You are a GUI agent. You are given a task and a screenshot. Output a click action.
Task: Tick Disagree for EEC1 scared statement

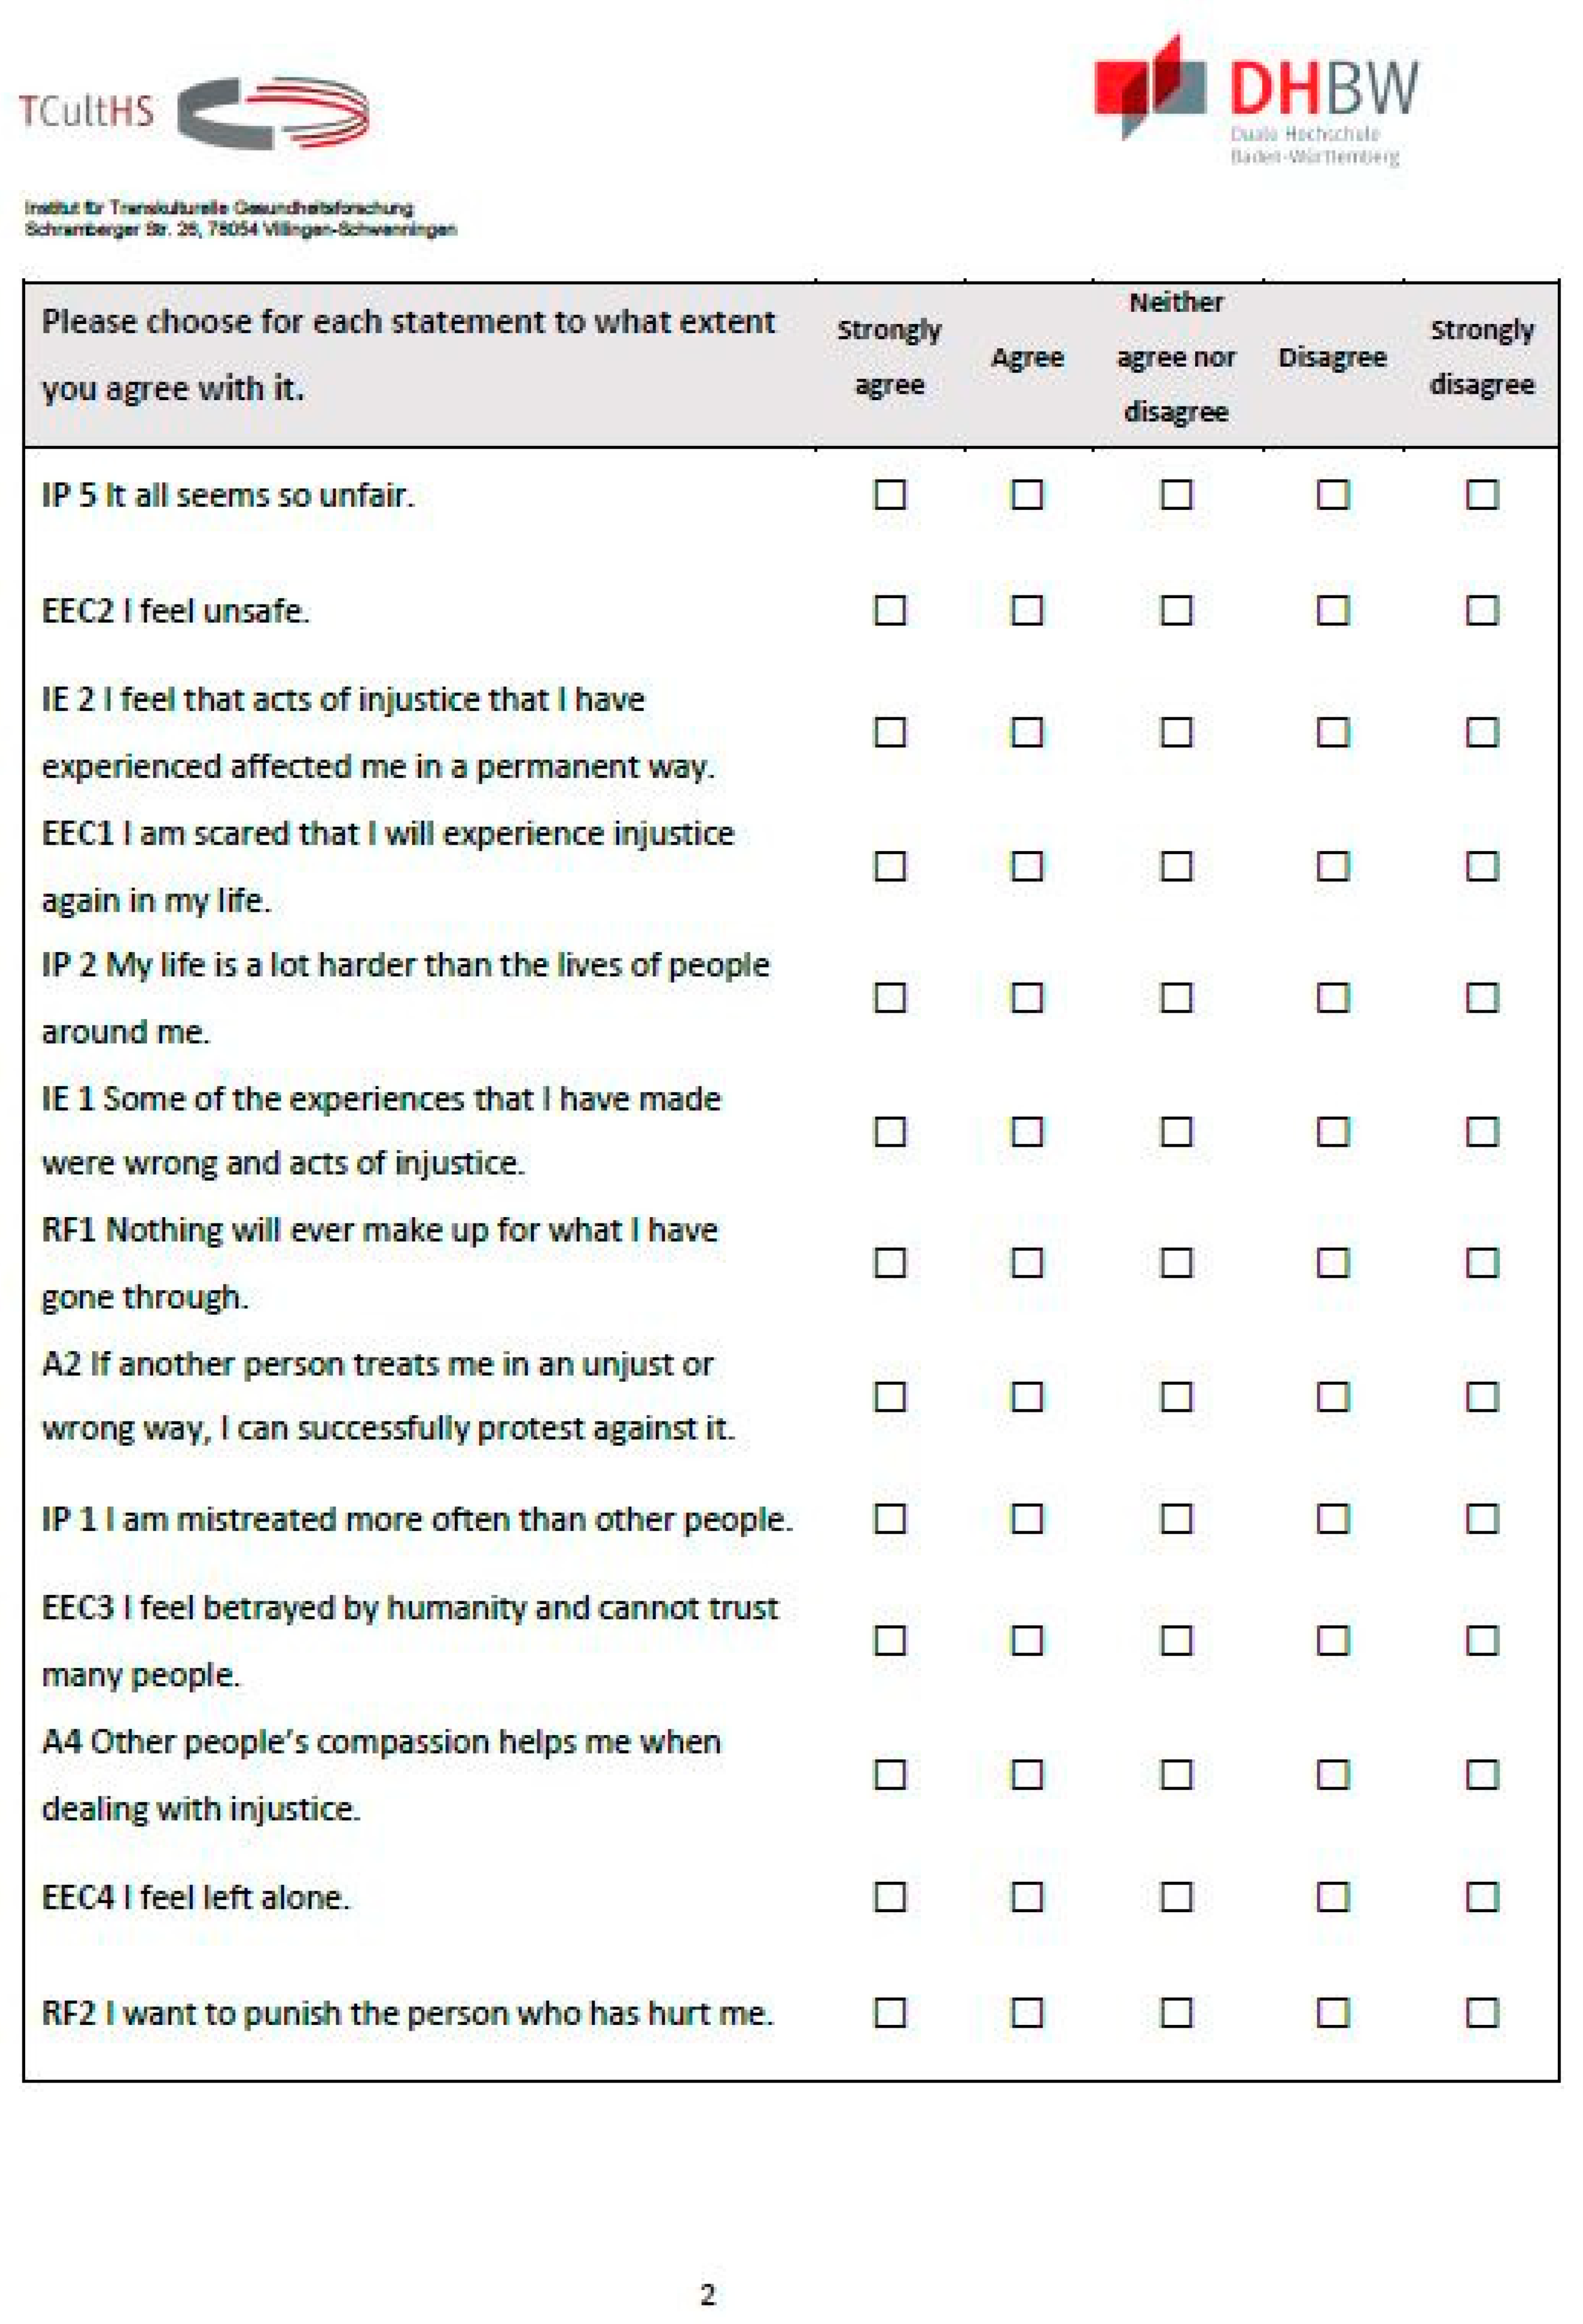click(1332, 866)
